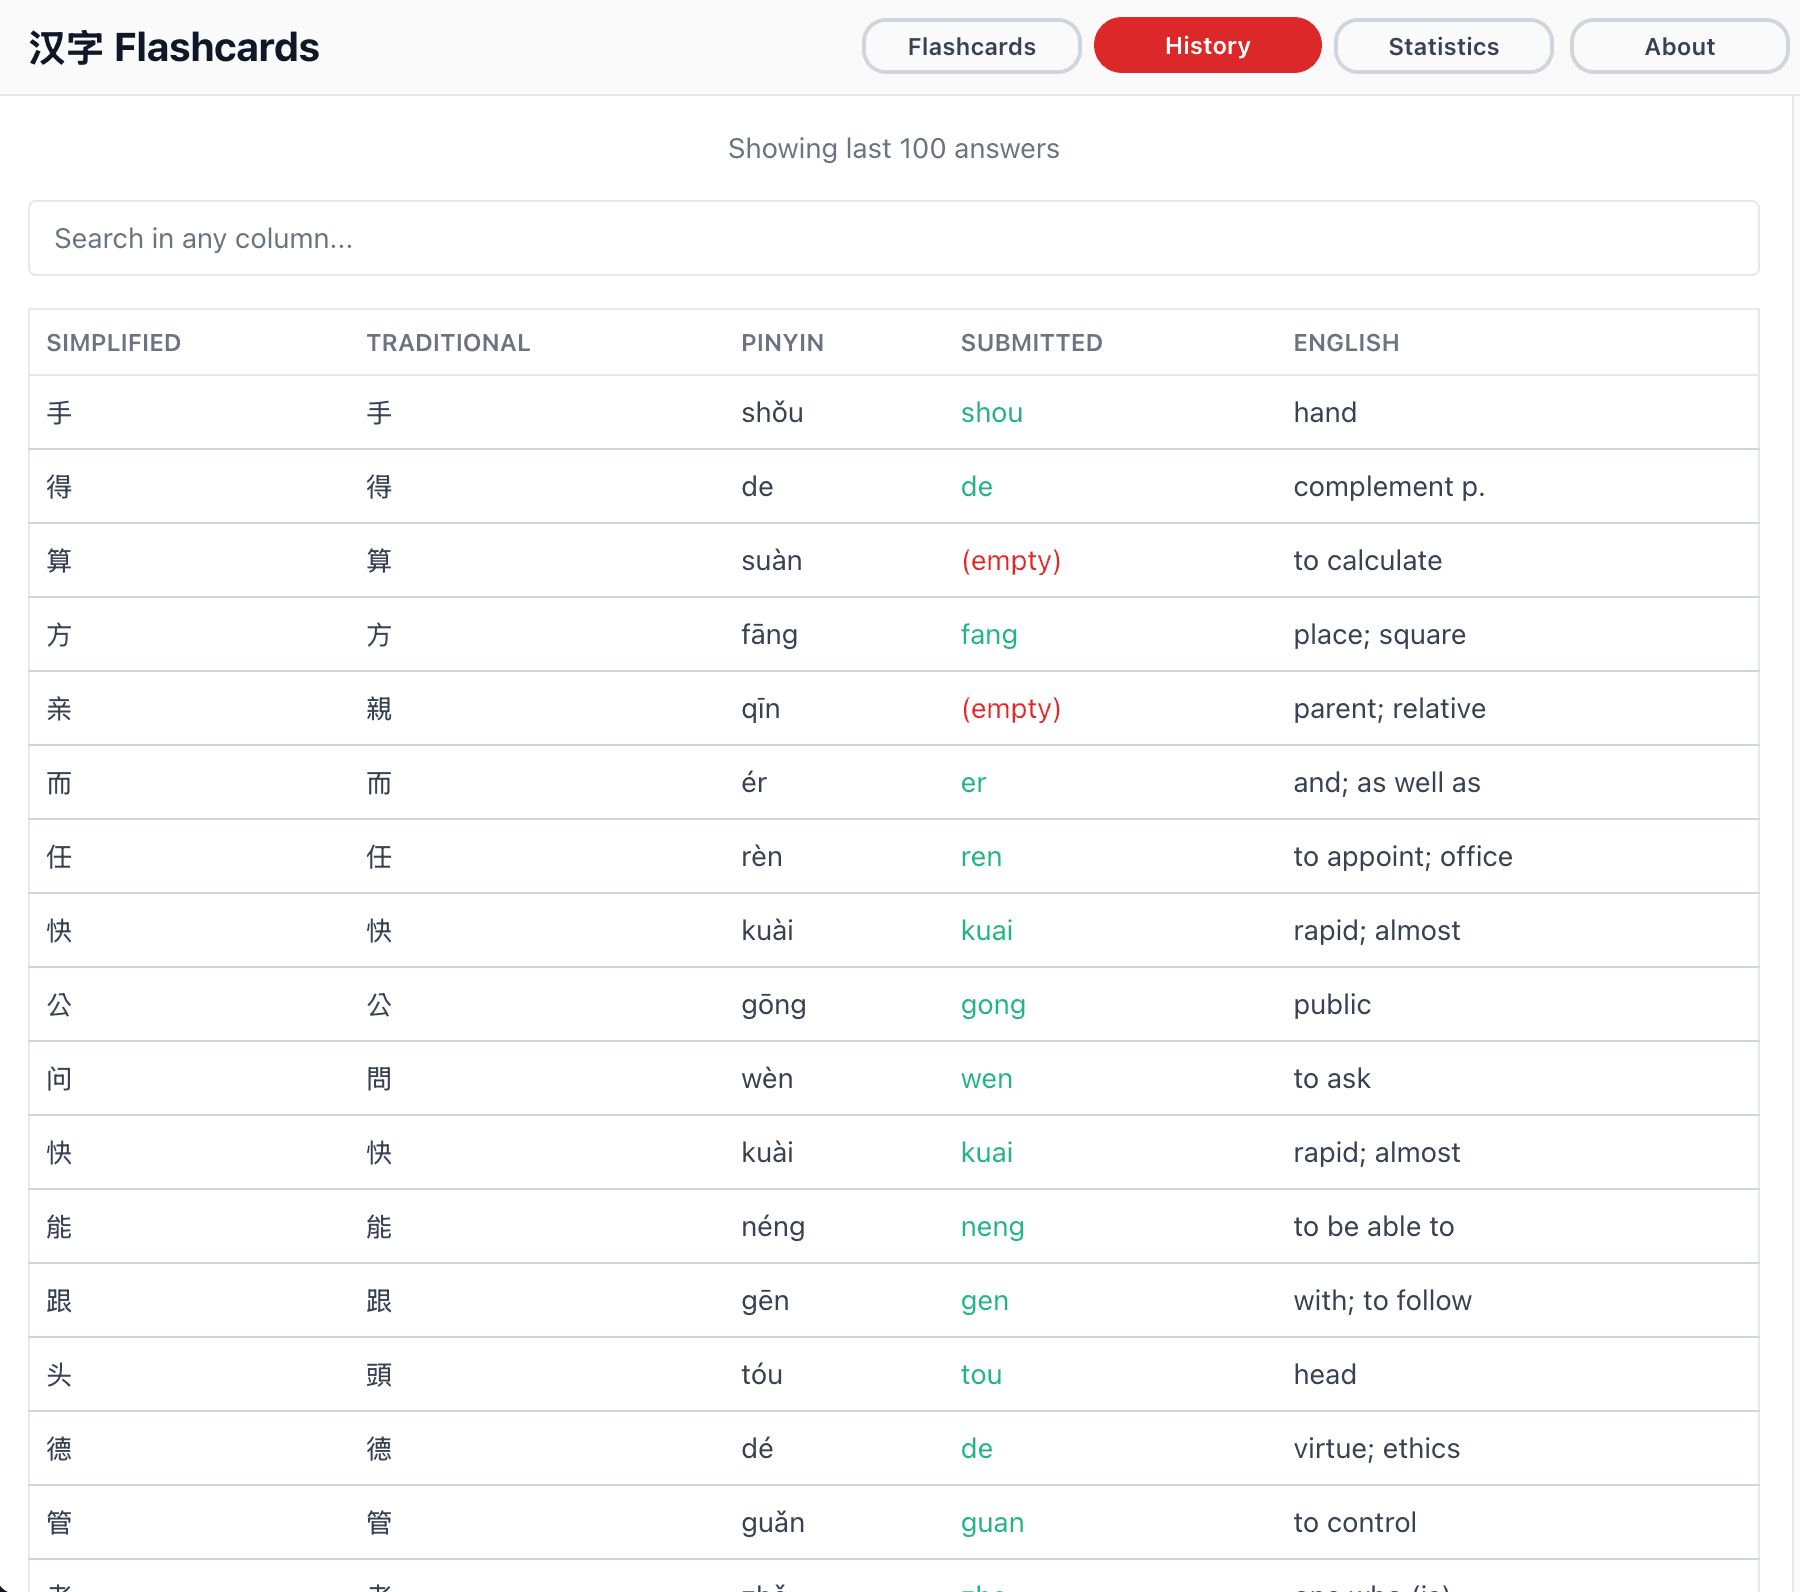Viewport: 1800px width, 1592px height.
Task: Select the History tab
Action: click(x=1207, y=46)
